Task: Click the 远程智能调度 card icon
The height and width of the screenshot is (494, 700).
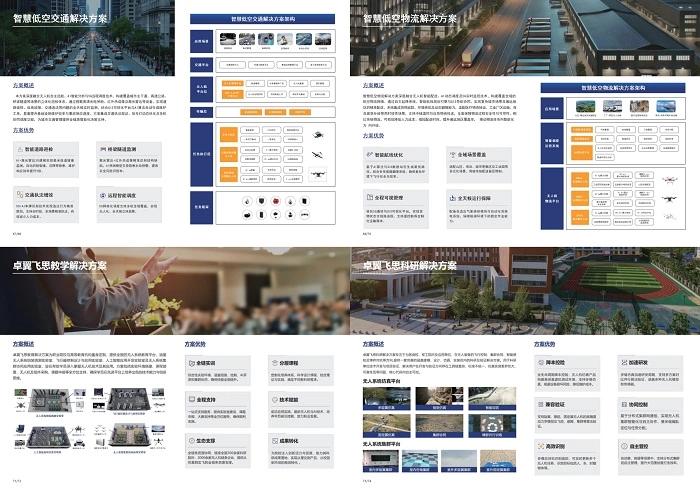Action: tap(104, 194)
